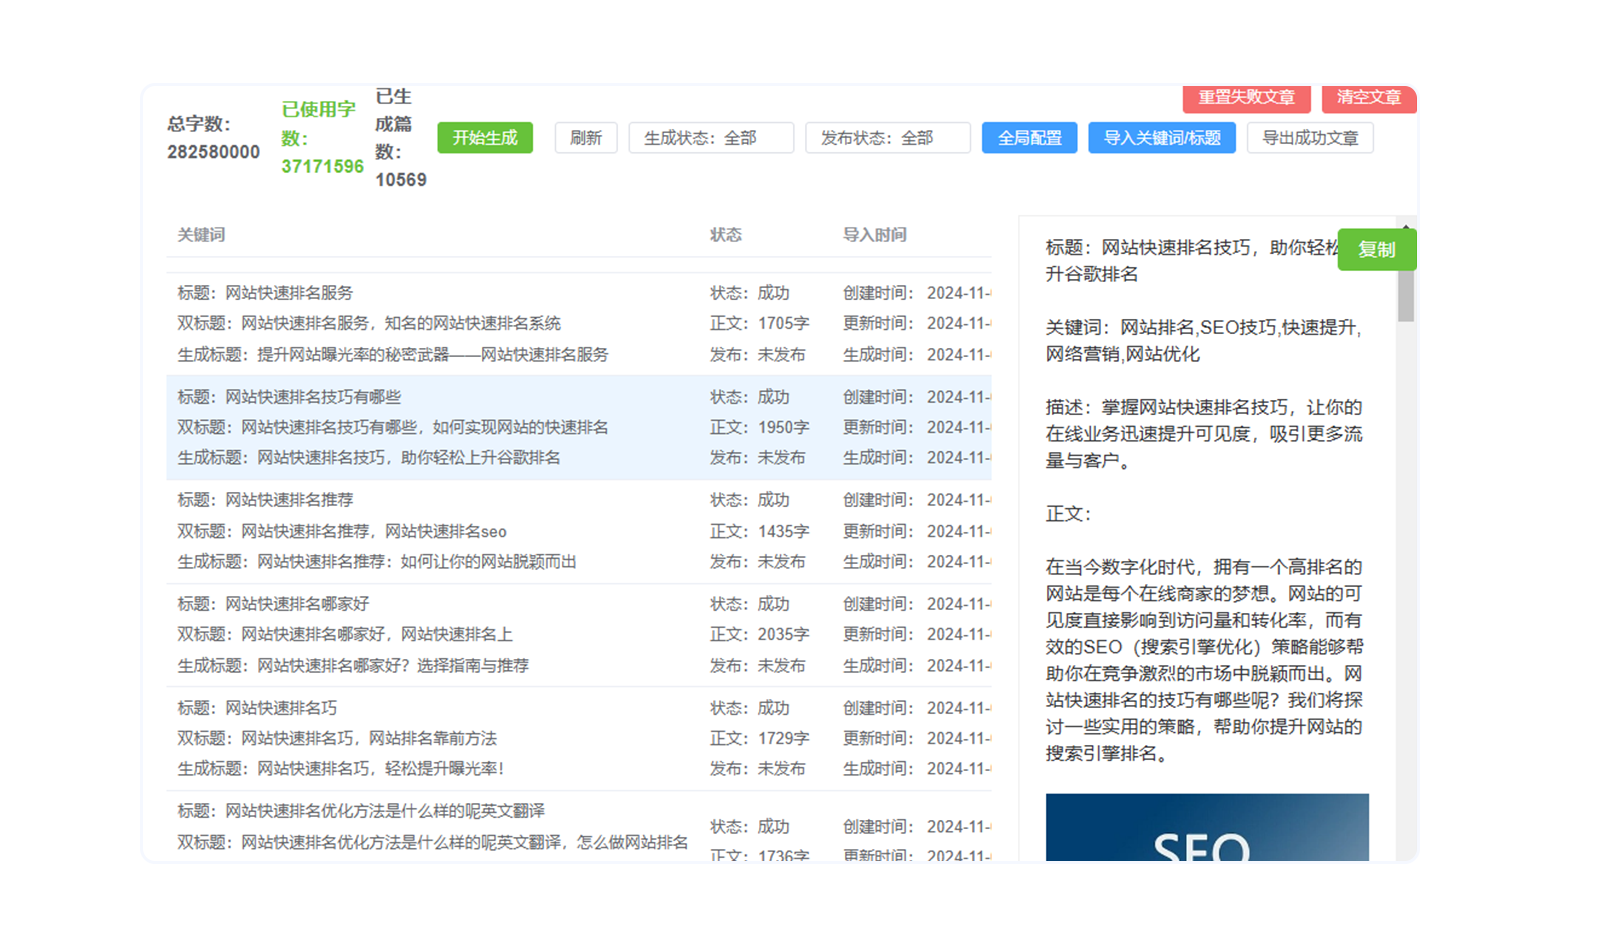Click the 关键词 column header
1600x938 pixels.
coord(201,235)
